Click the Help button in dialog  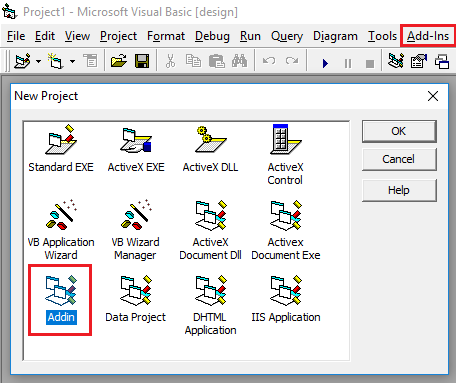click(399, 190)
